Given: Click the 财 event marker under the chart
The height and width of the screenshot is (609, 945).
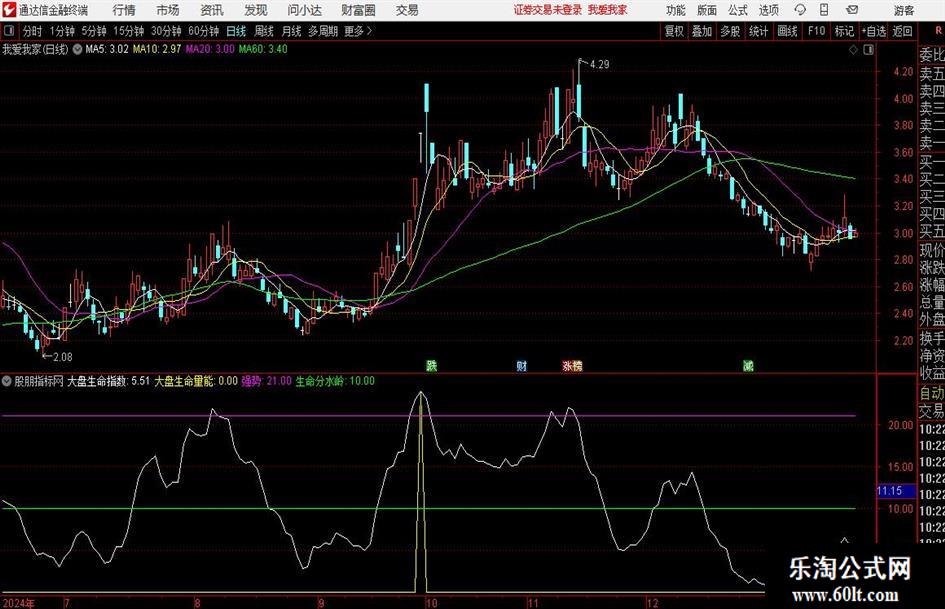Looking at the screenshot, I should point(521,366).
